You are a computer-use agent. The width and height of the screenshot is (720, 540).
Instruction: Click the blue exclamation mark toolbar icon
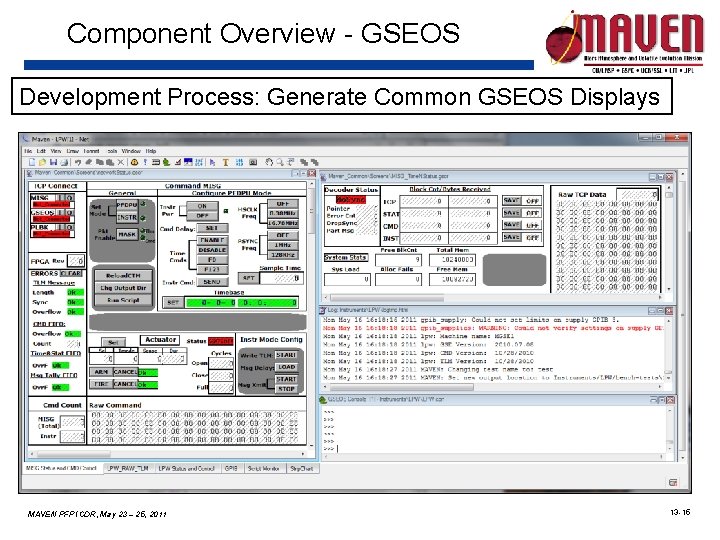click(x=145, y=162)
